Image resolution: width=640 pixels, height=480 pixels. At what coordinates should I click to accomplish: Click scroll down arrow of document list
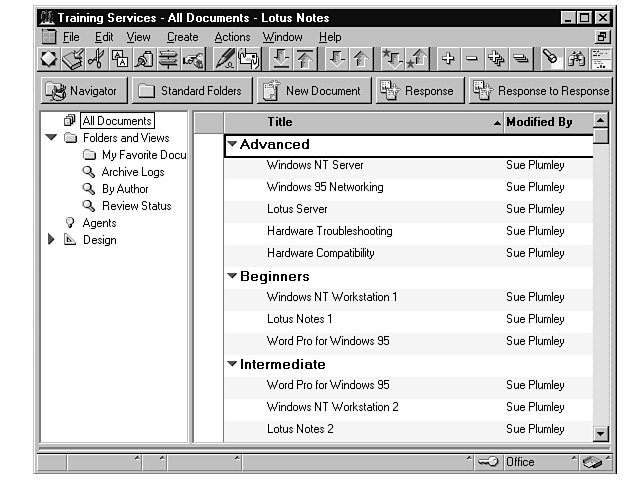(601, 433)
